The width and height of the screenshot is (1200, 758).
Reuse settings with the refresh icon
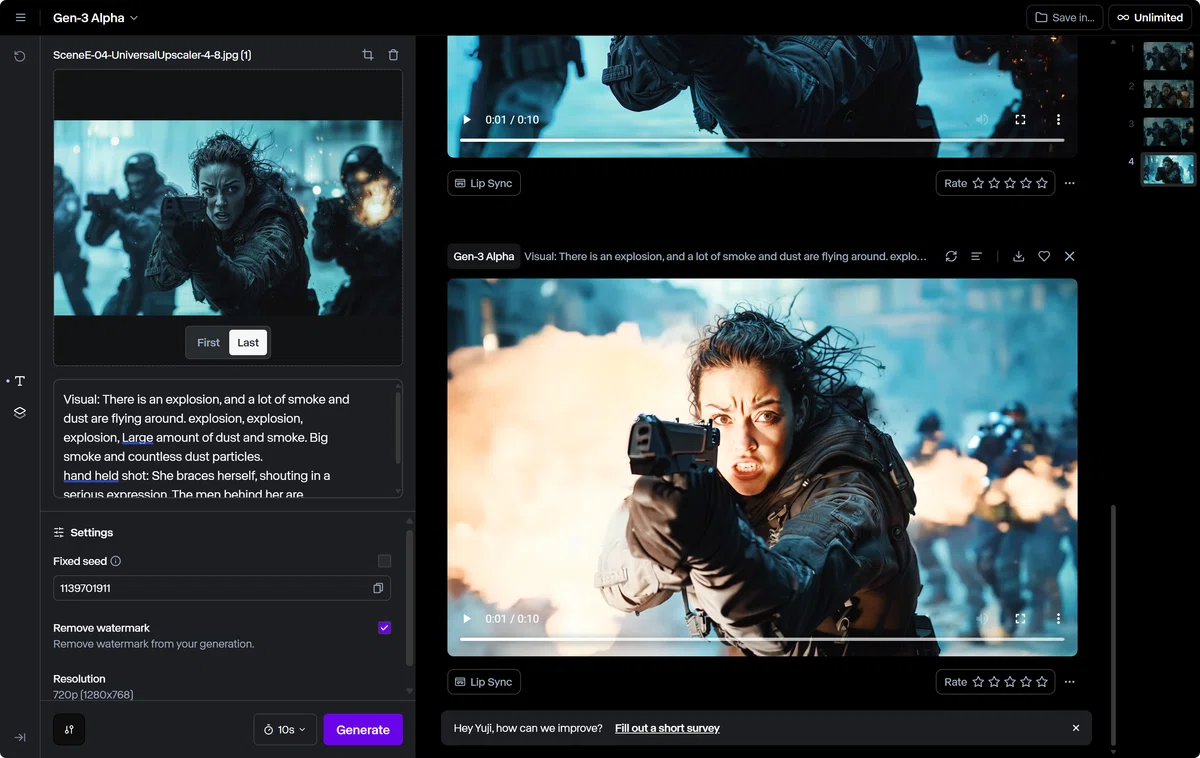(x=951, y=256)
